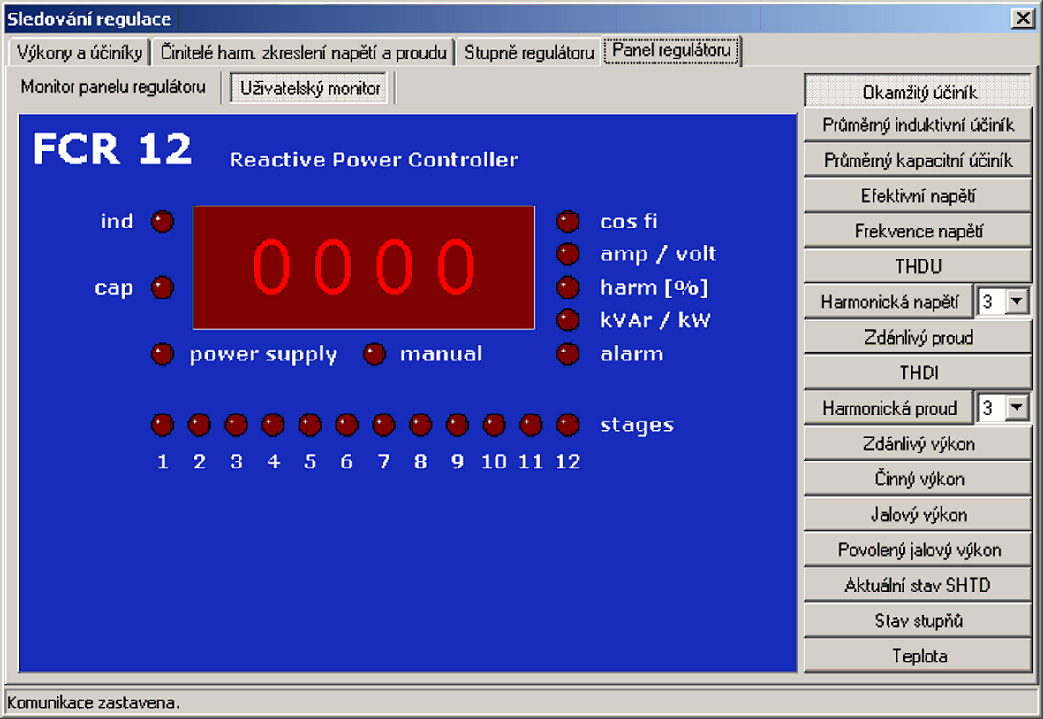Click stage 9 LED
Screen dimensions: 1043x719
pyautogui.click(x=457, y=424)
